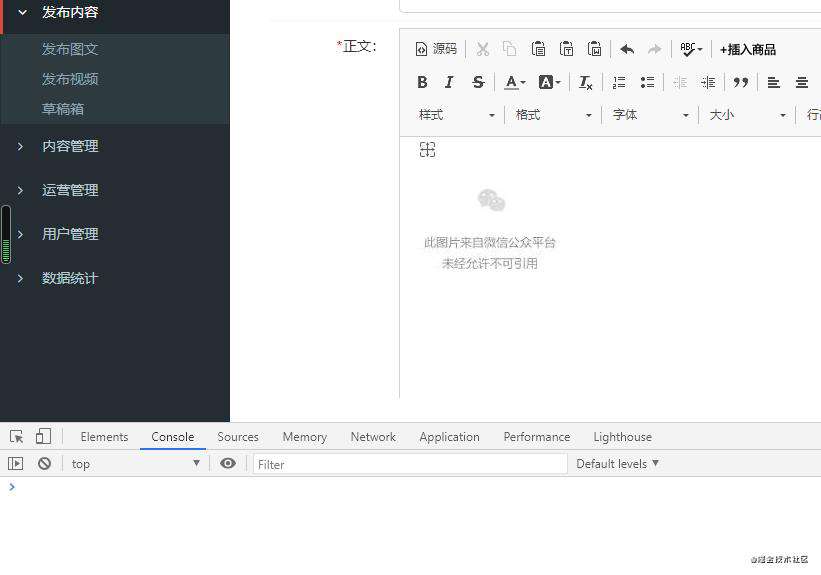Click the increase indent icon
Viewport: 821px width, 575px height.
[x=708, y=82]
